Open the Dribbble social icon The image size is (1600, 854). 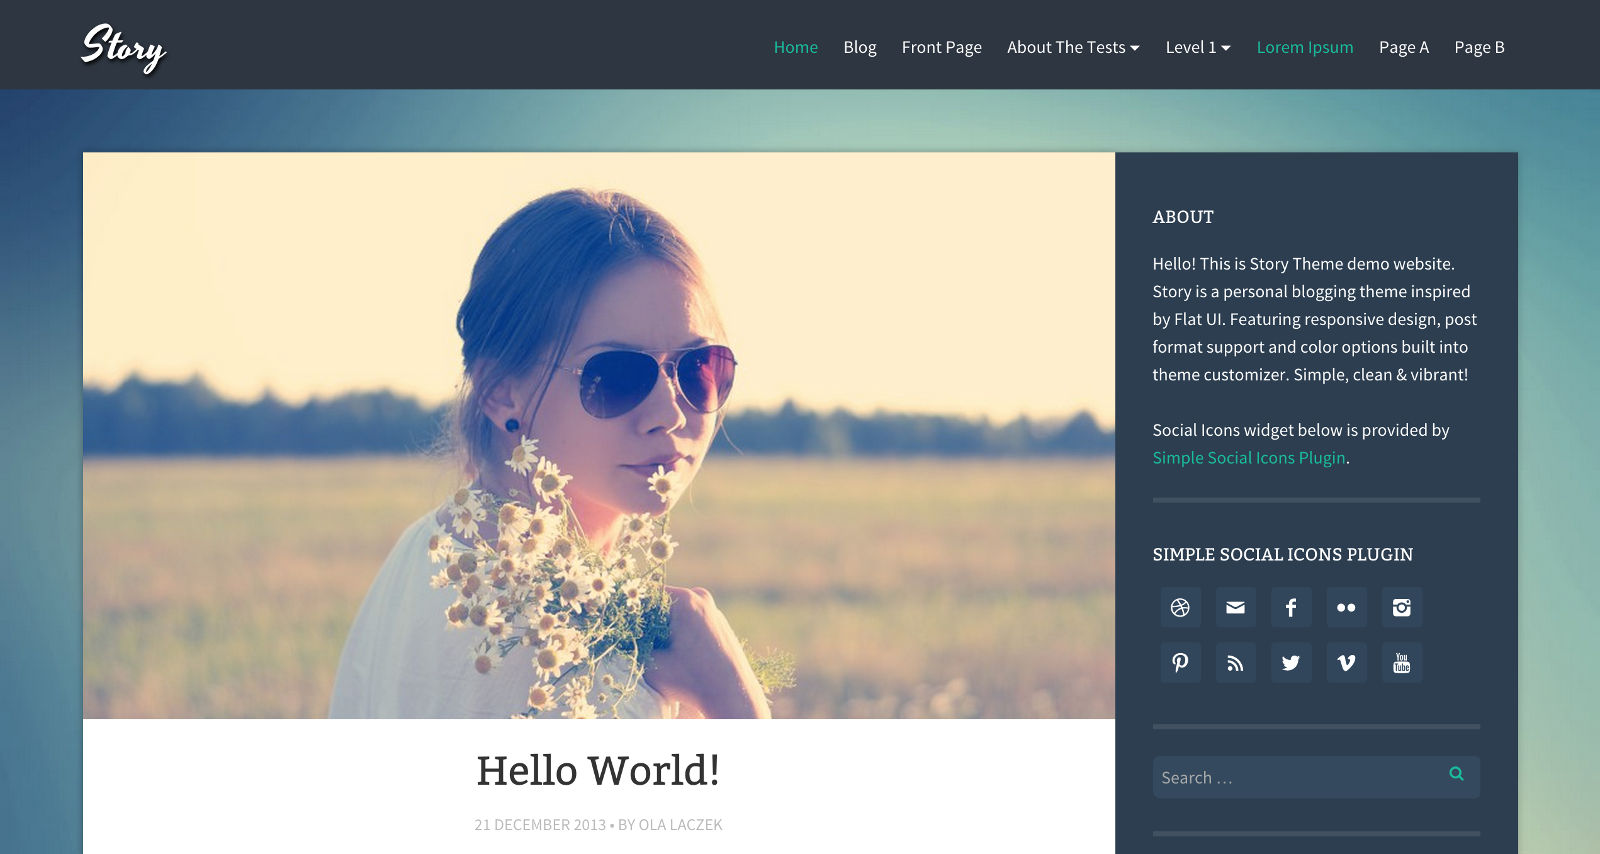click(1180, 607)
